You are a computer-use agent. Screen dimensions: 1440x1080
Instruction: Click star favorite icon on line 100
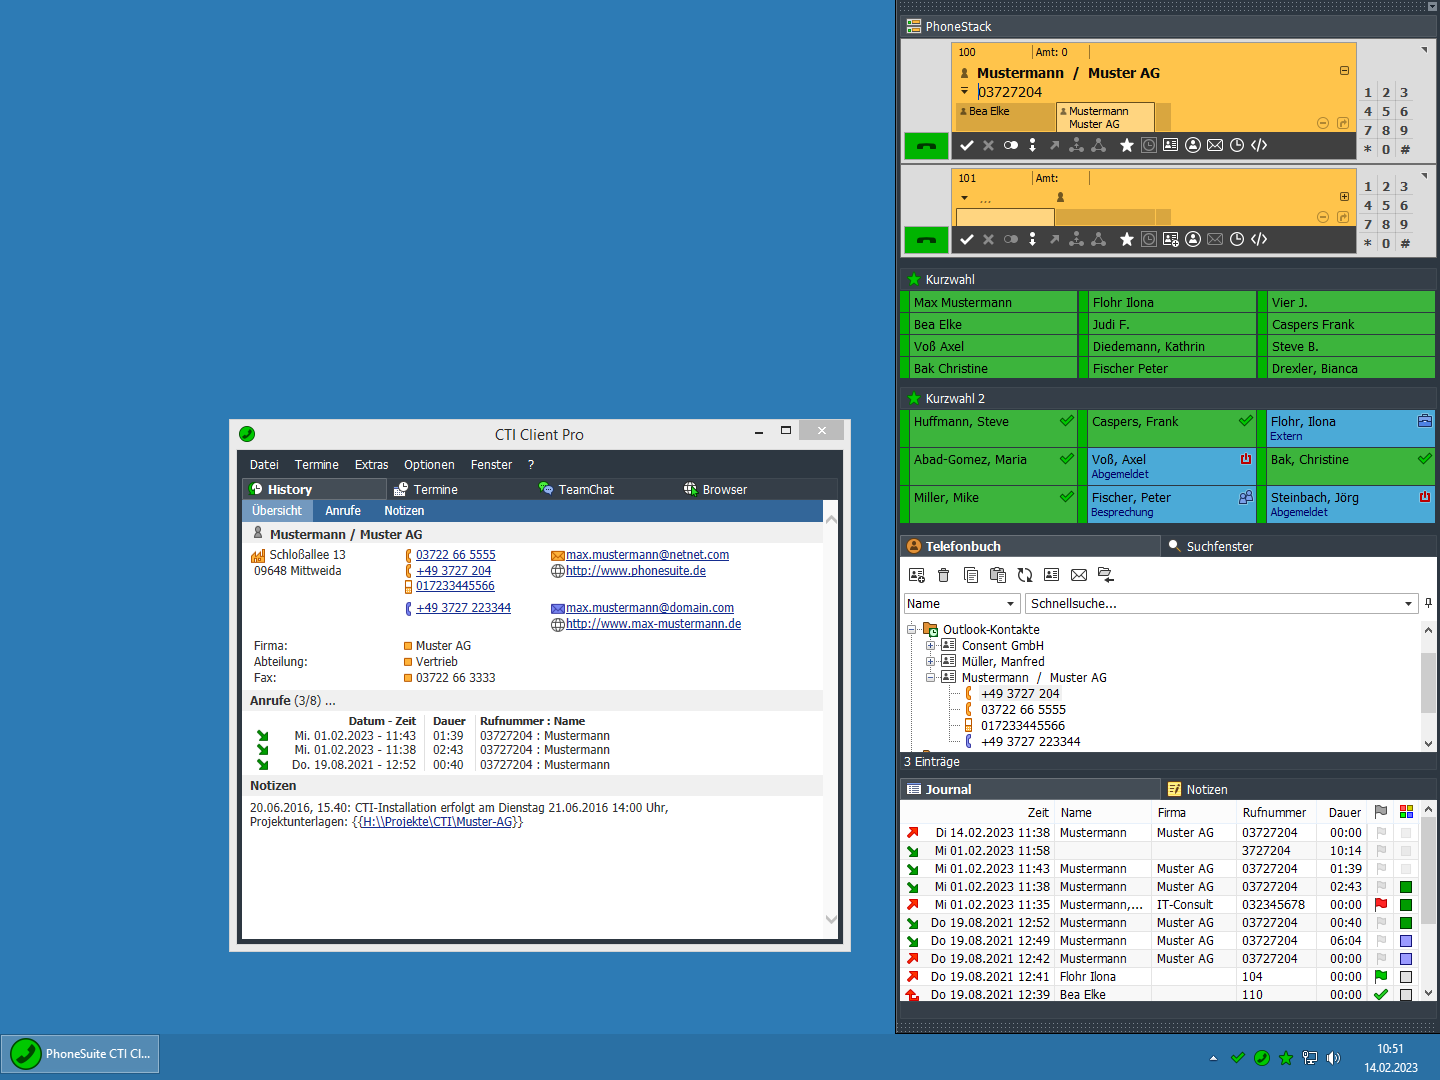point(1126,146)
